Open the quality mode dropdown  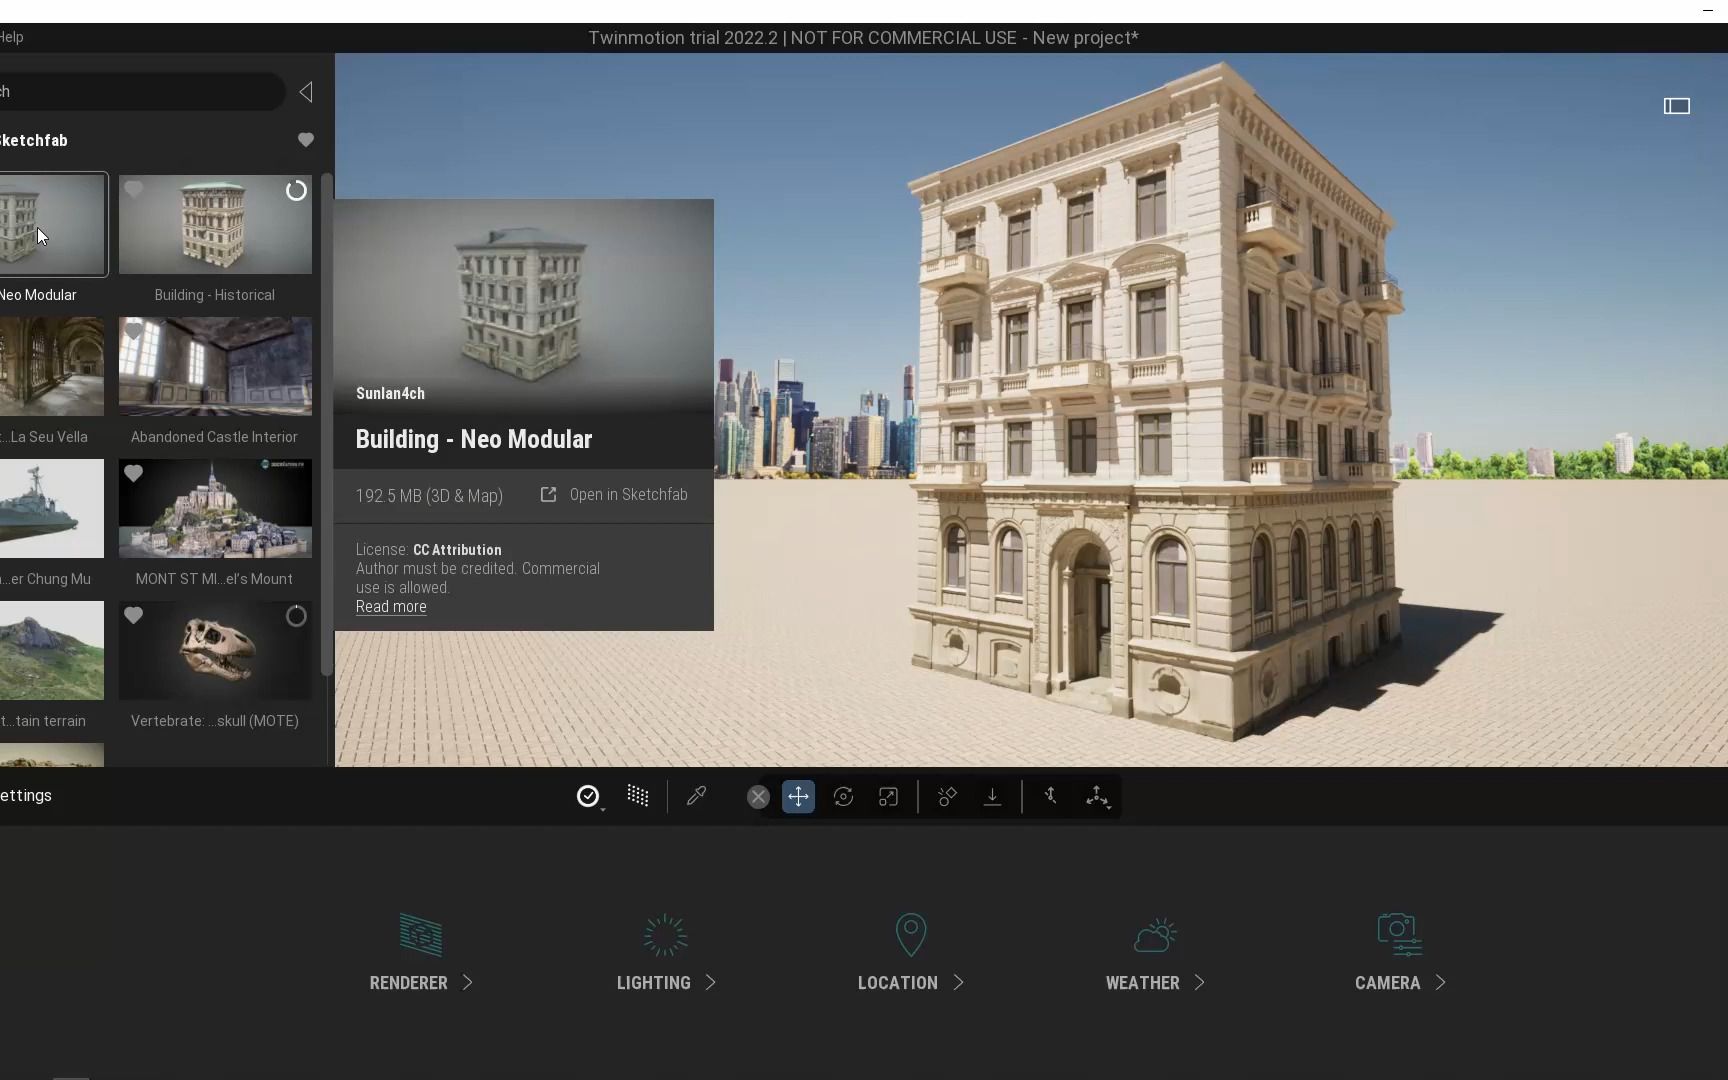pos(589,796)
